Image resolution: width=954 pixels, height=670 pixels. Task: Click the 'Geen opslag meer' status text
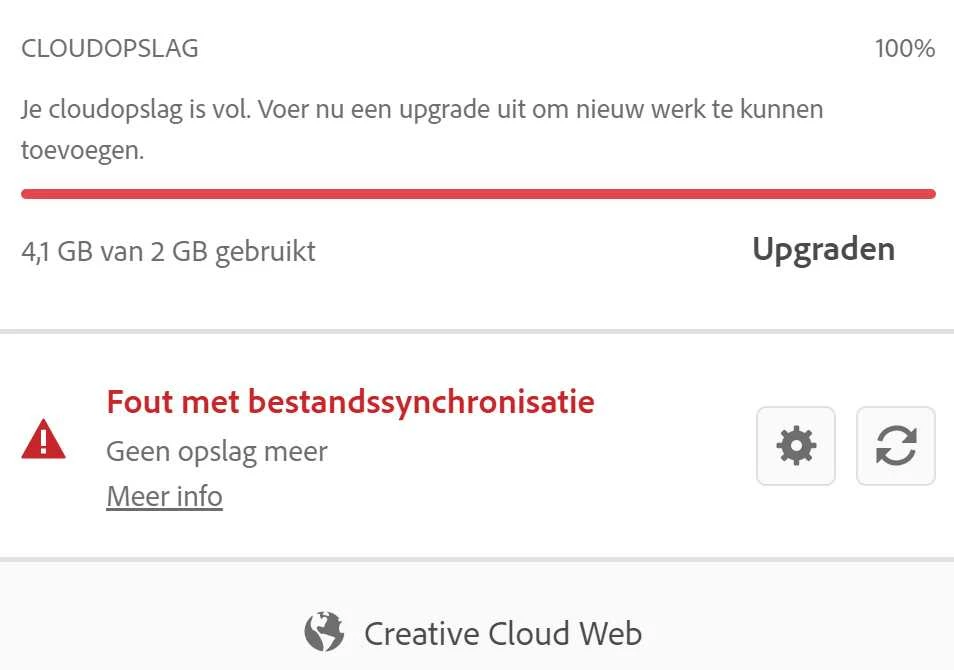pos(217,452)
